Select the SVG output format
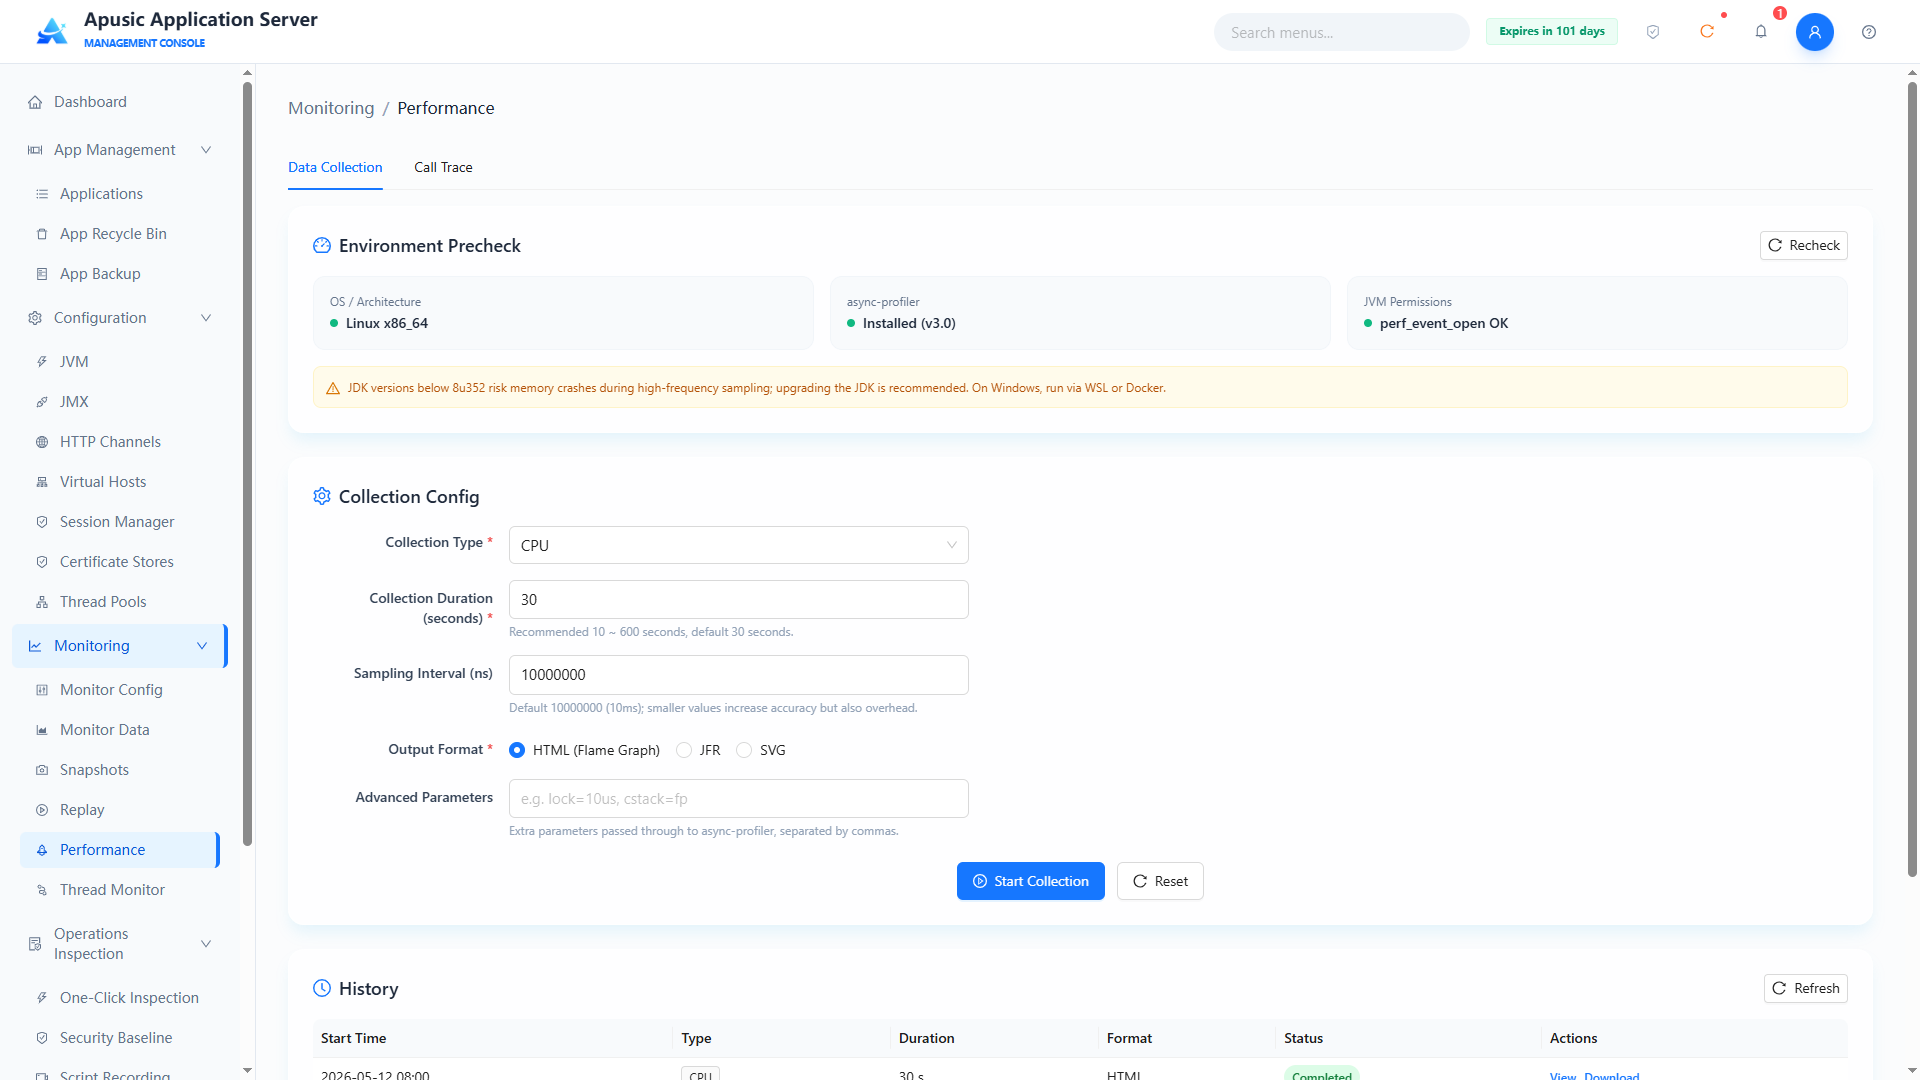This screenshot has height=1080, width=1920. coord(761,750)
